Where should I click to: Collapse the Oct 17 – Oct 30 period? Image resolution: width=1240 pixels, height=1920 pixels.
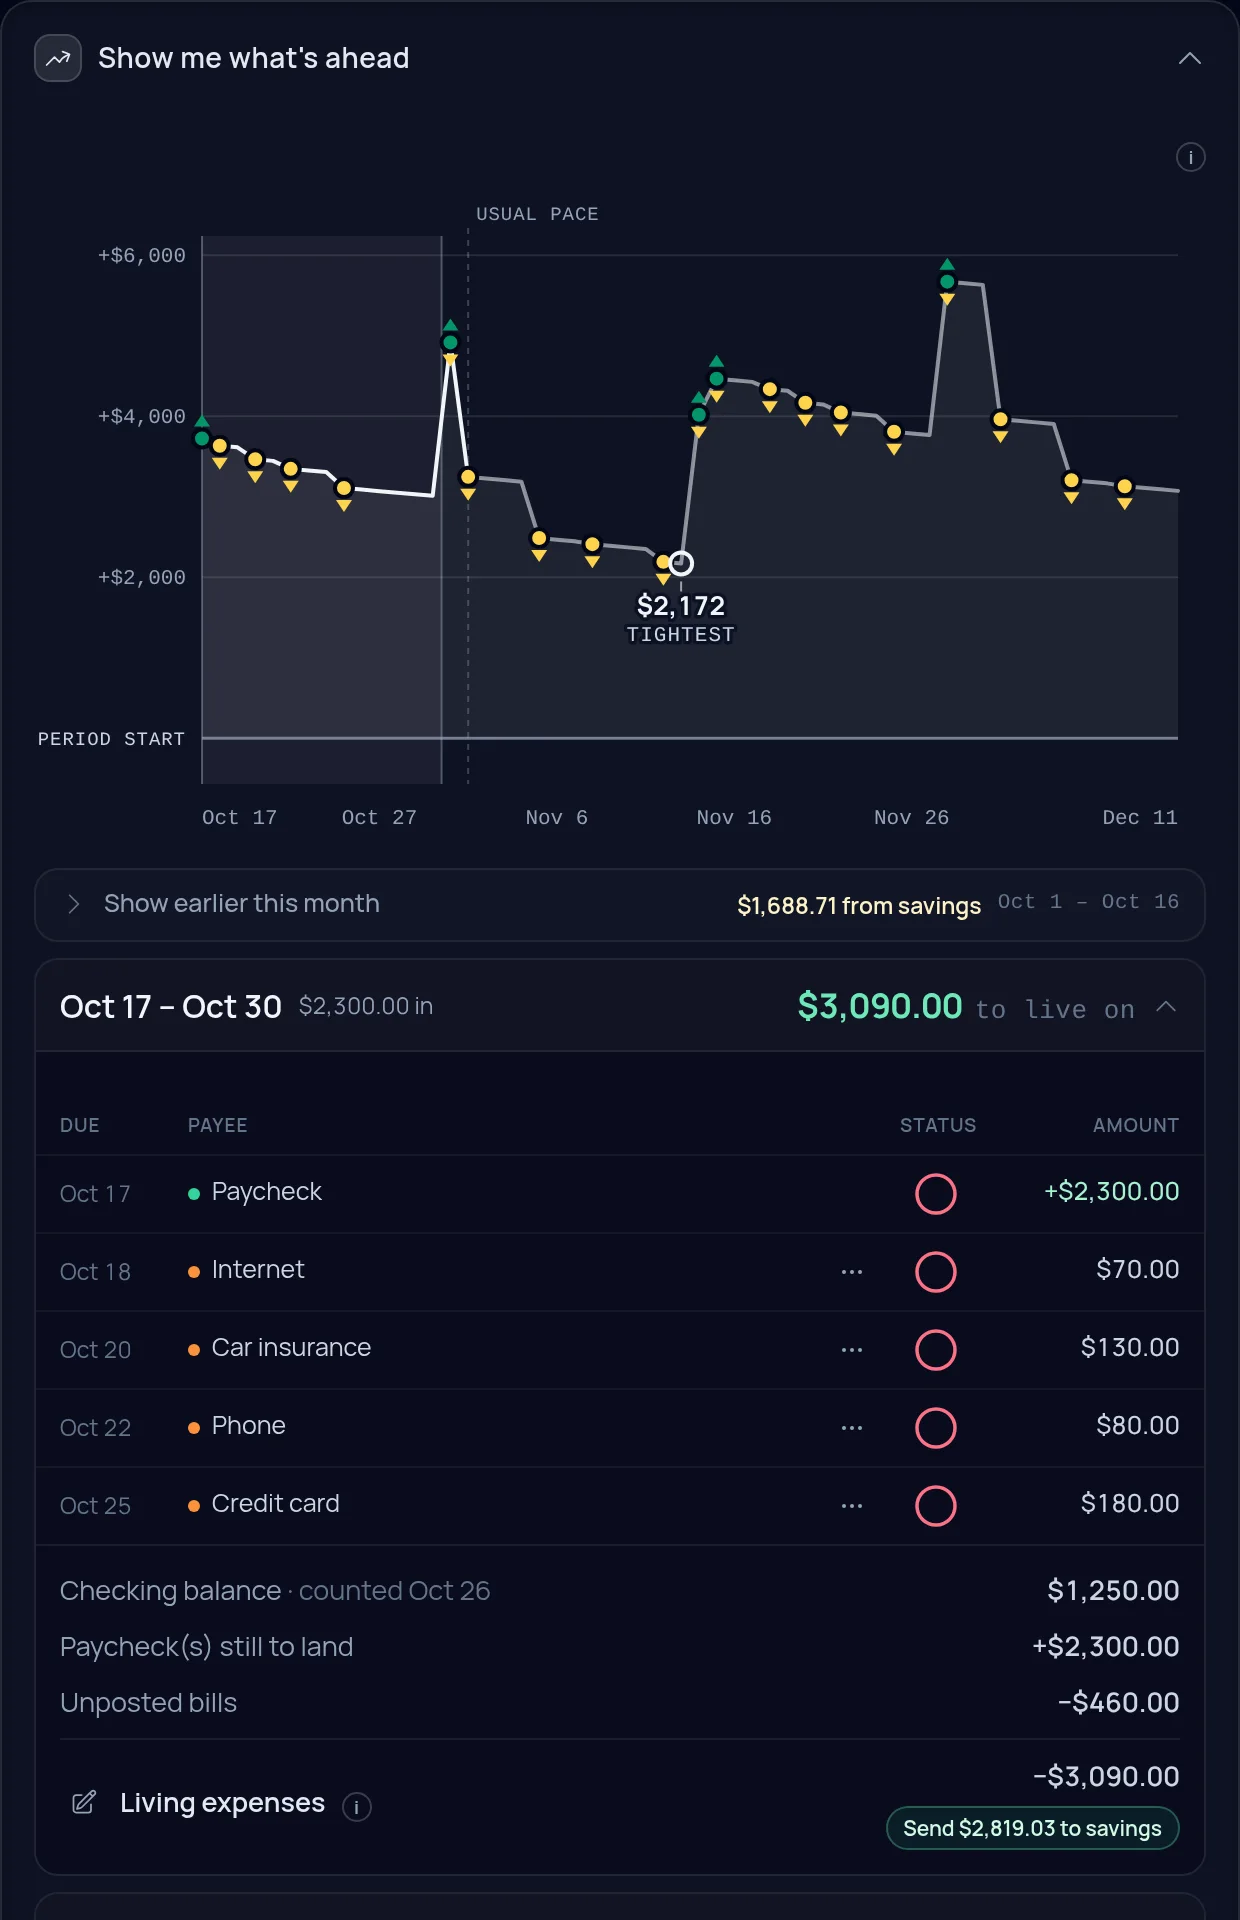pyautogui.click(x=1165, y=1006)
